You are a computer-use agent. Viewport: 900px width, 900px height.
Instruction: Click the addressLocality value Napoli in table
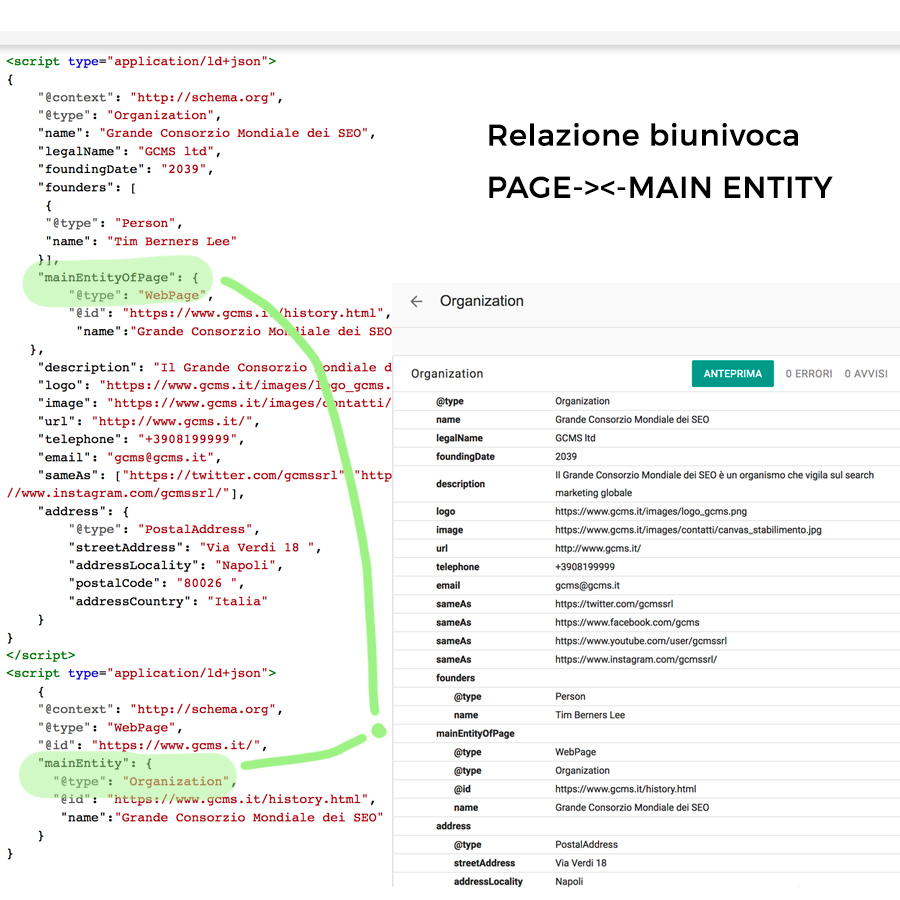click(569, 881)
